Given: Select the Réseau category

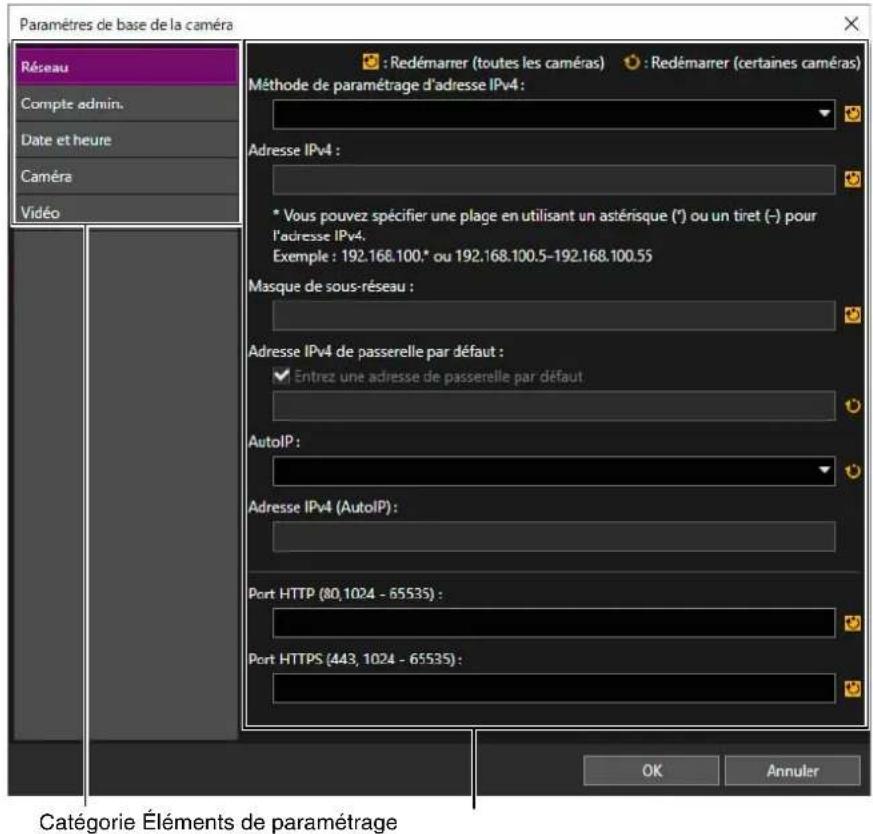Looking at the screenshot, I should (127, 66).
